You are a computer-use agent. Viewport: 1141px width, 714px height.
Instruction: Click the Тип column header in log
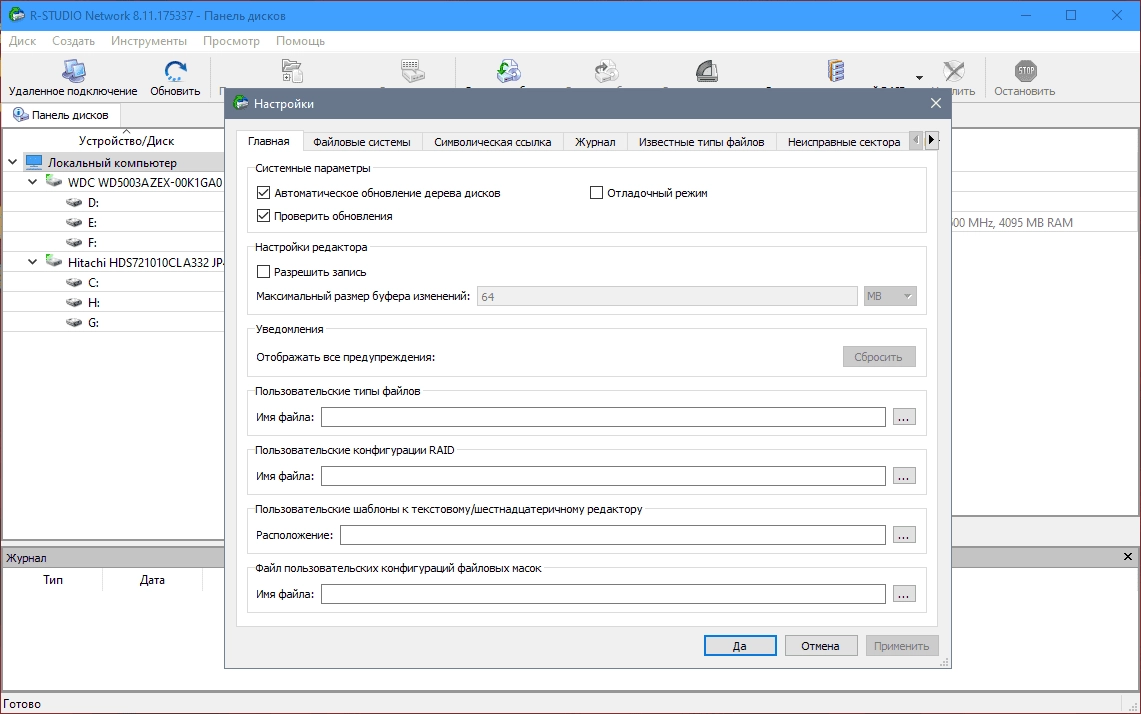coord(52,580)
